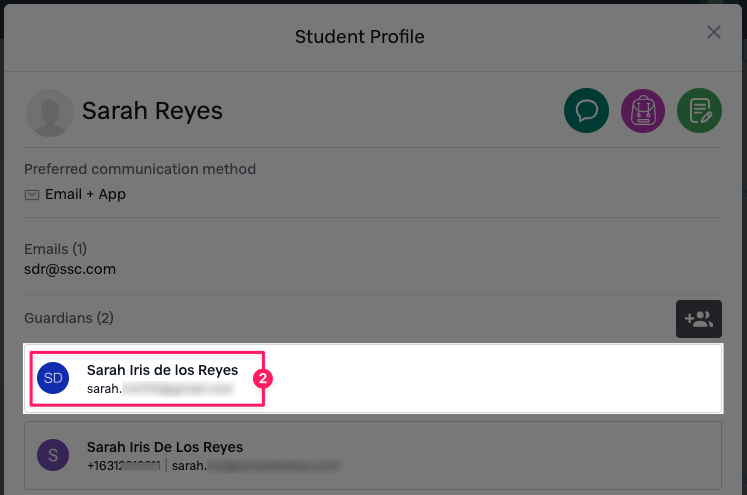Select the sdr@ssc.com email address

[70, 269]
